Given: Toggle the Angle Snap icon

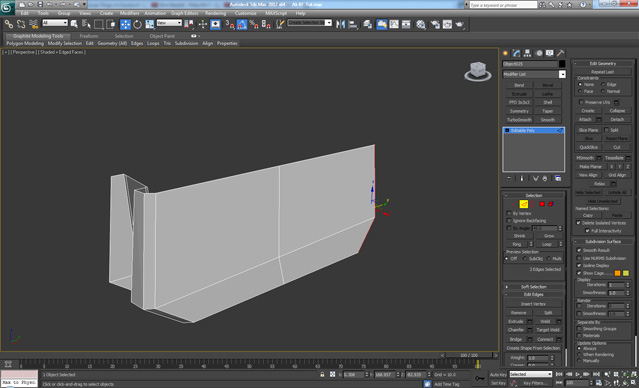Looking at the screenshot, I should coord(242,24).
